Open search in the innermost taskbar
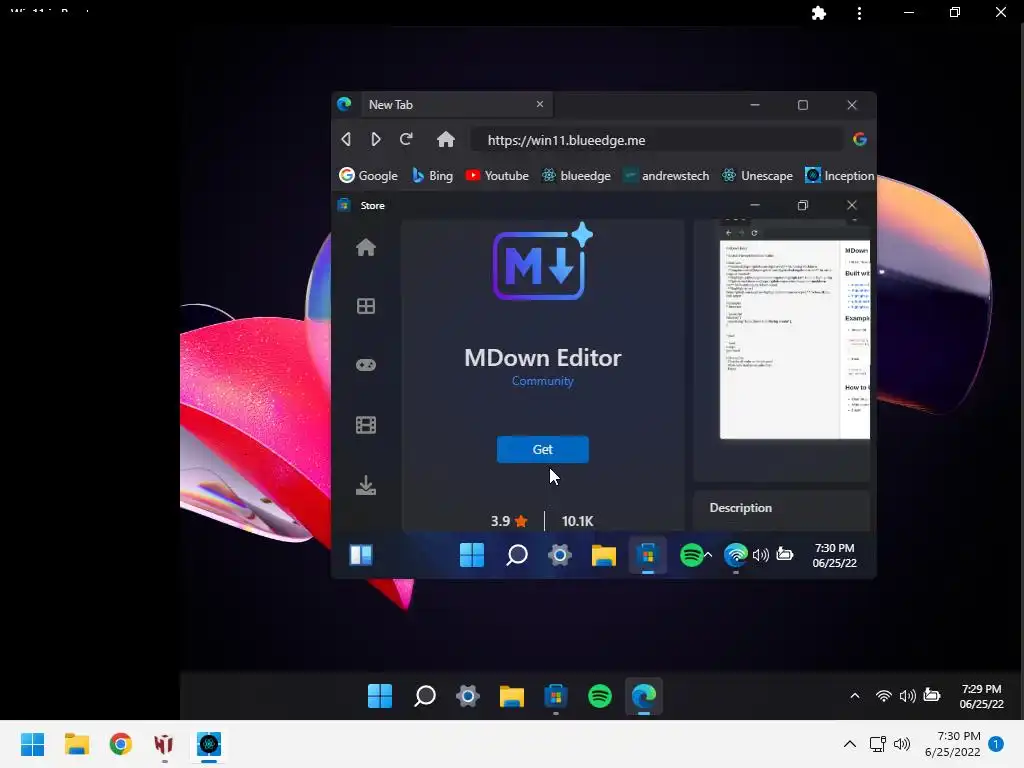 (517, 555)
